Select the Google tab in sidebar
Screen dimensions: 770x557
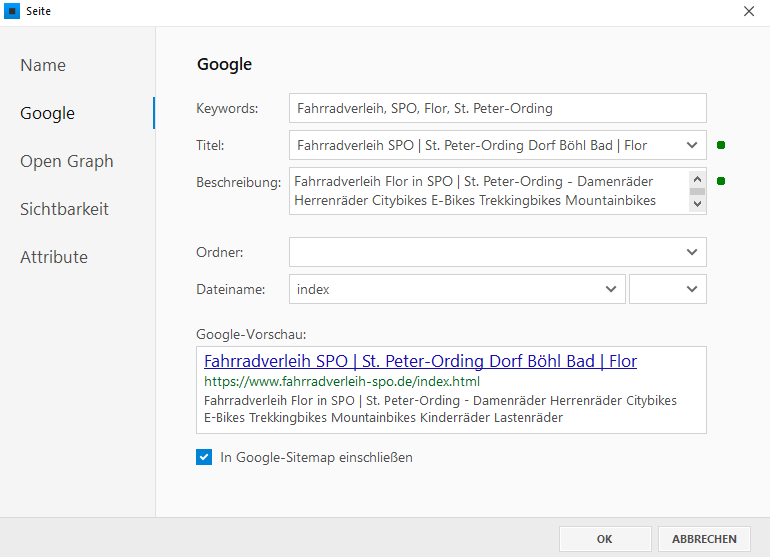(47, 113)
